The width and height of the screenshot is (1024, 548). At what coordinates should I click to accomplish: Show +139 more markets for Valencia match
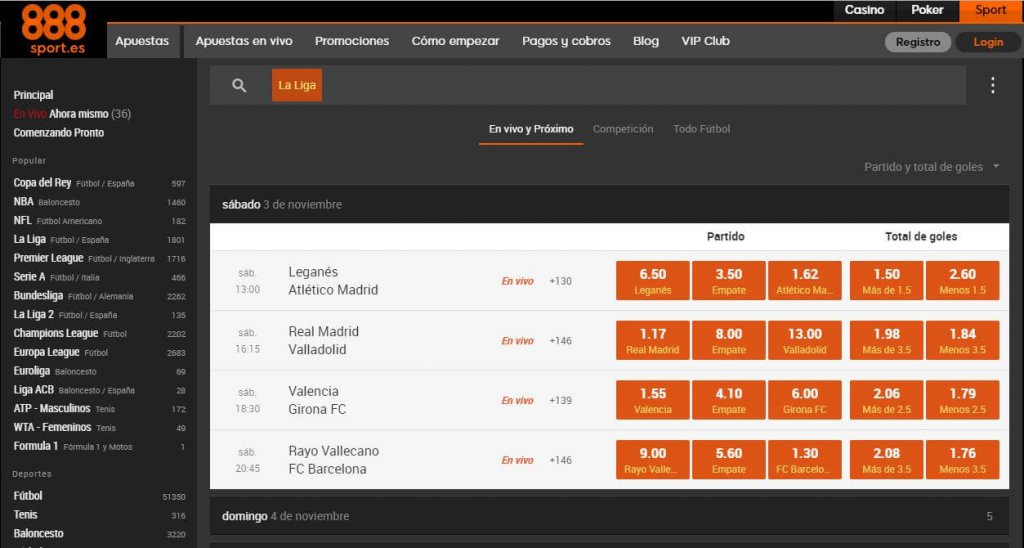point(560,400)
